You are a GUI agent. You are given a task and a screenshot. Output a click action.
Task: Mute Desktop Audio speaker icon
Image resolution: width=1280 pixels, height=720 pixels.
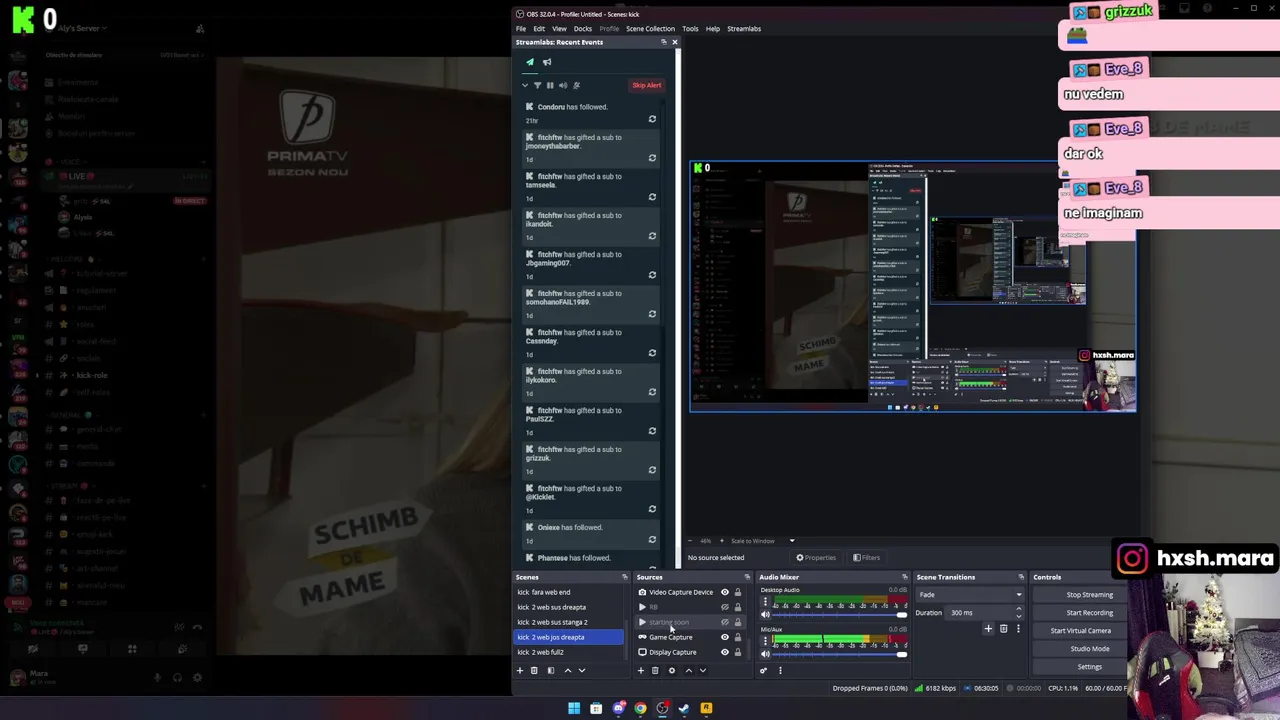[766, 615]
